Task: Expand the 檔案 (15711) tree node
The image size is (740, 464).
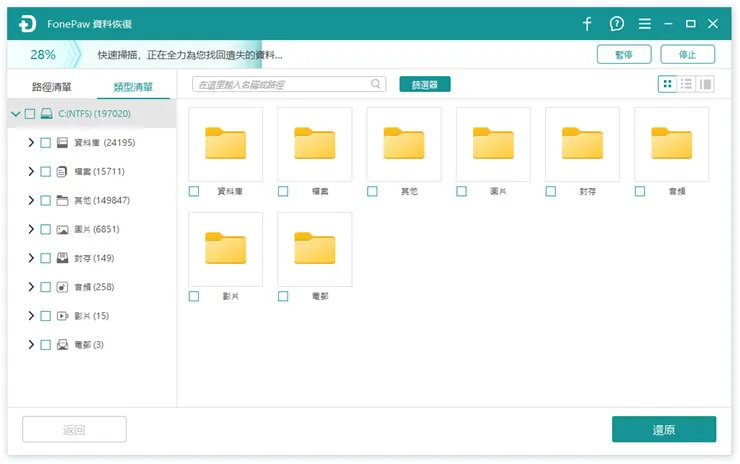Action: (x=31, y=171)
